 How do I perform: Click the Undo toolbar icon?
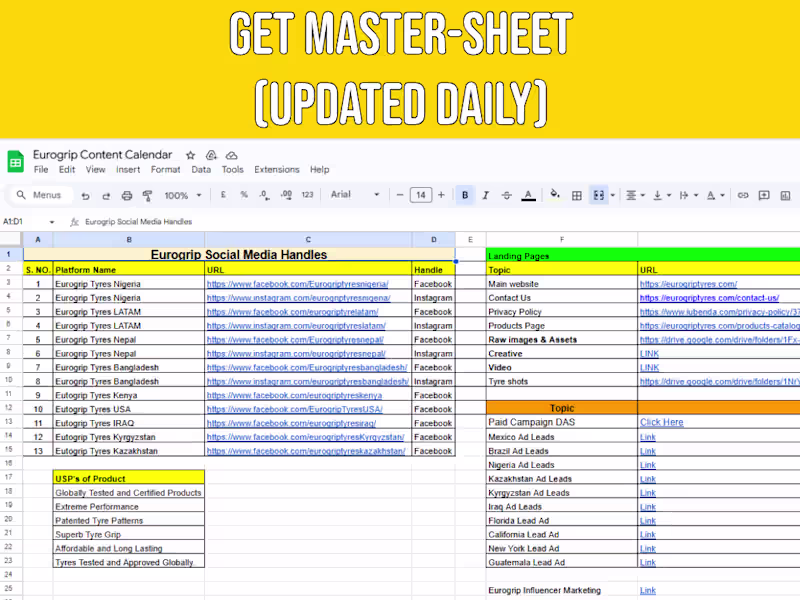point(85,195)
